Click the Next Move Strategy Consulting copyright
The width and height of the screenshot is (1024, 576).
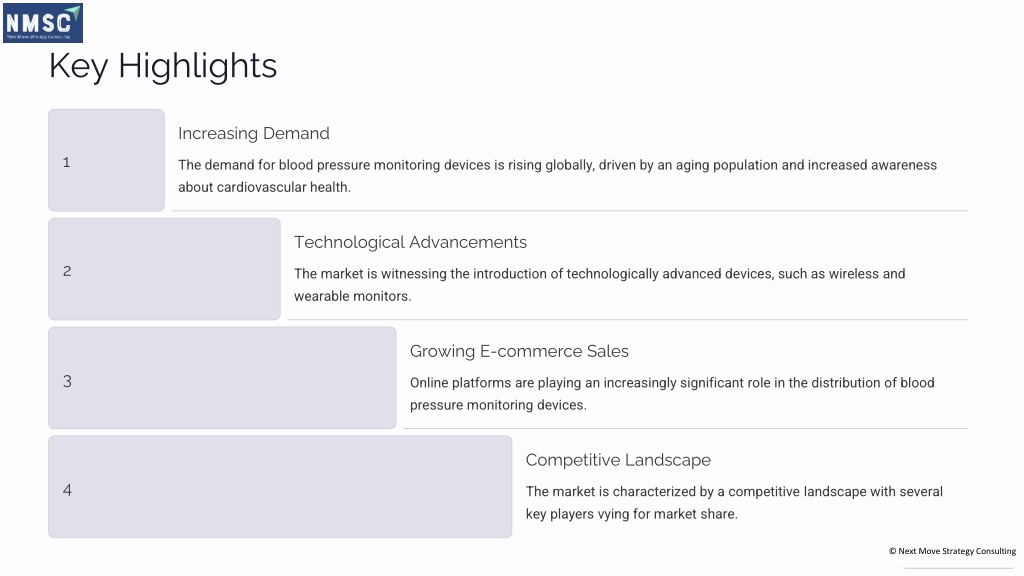pyautogui.click(x=952, y=551)
